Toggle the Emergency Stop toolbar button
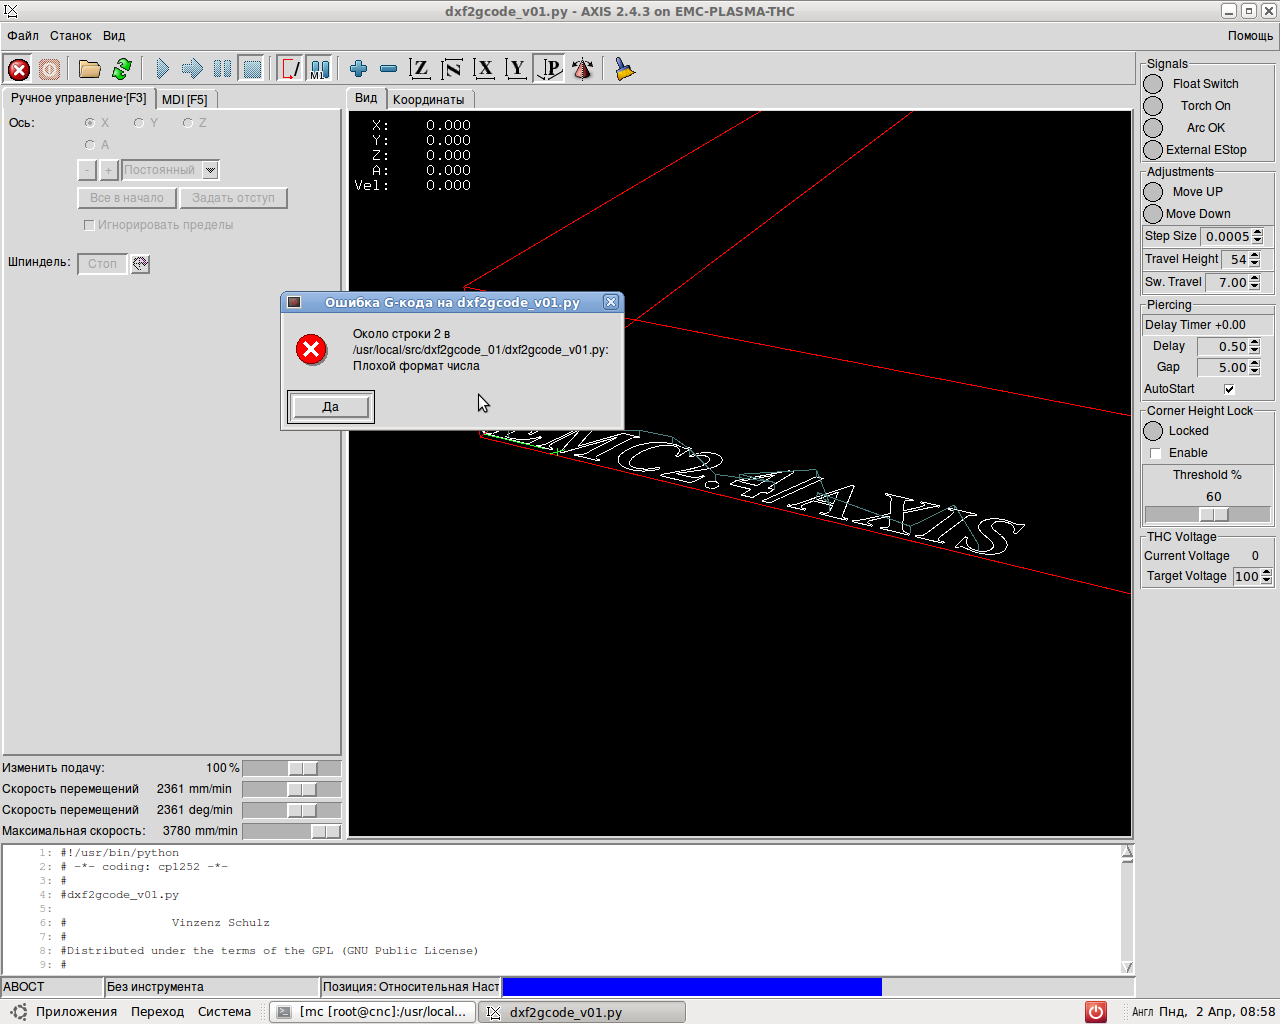 pos(19,69)
